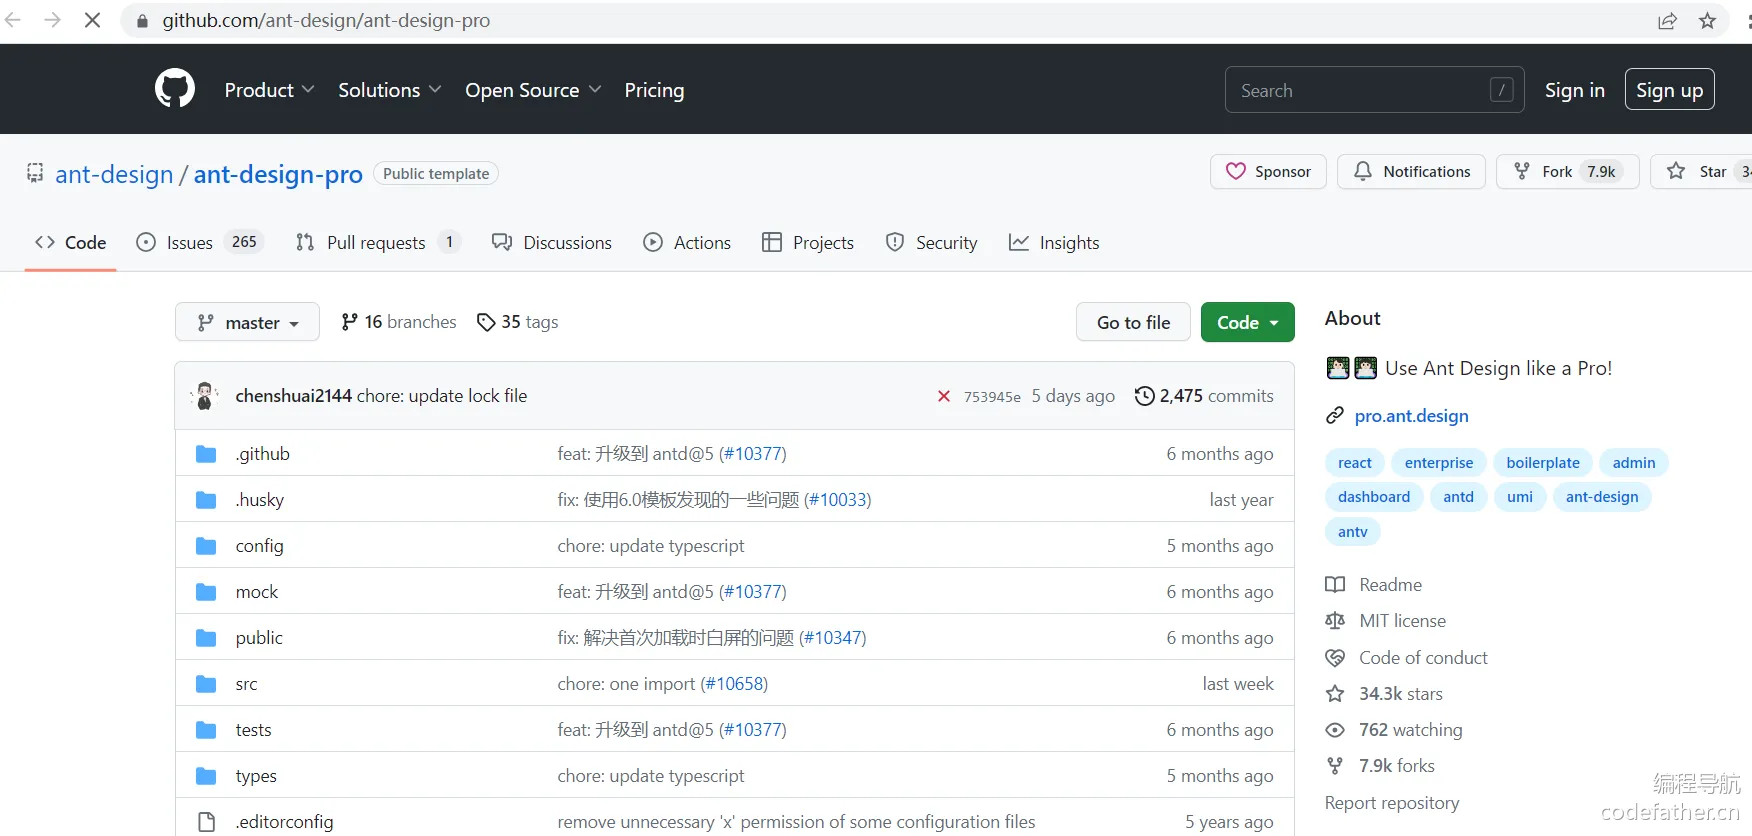Click the Sign in link
Viewport: 1752px width, 836px height.
1574,90
